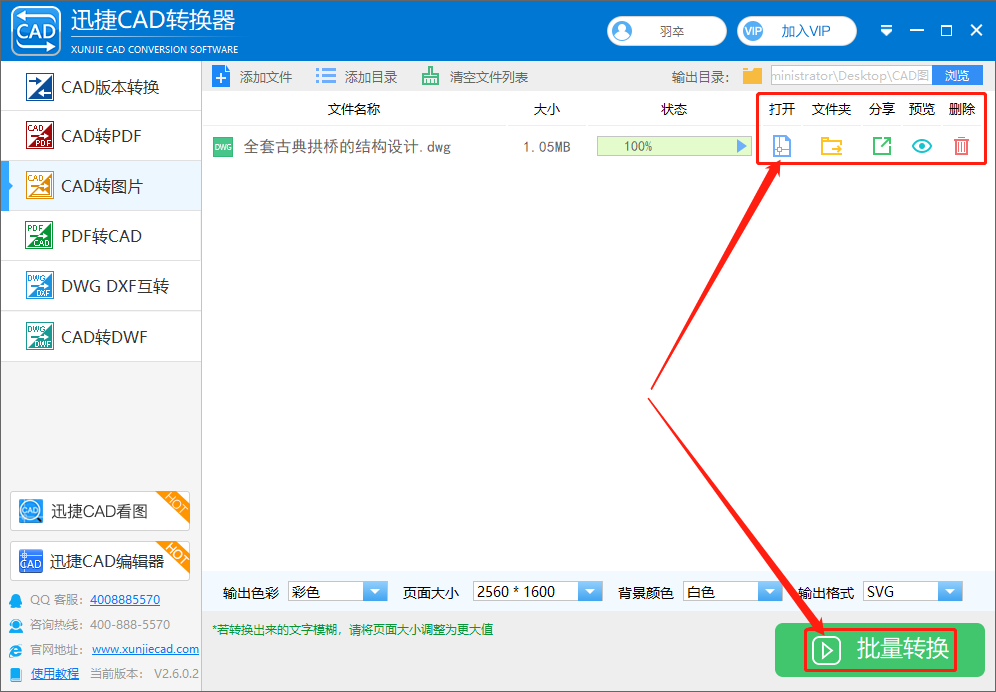Screen dimensions: 996x692
Task: Click the tutorial book icon
Action: point(16,674)
